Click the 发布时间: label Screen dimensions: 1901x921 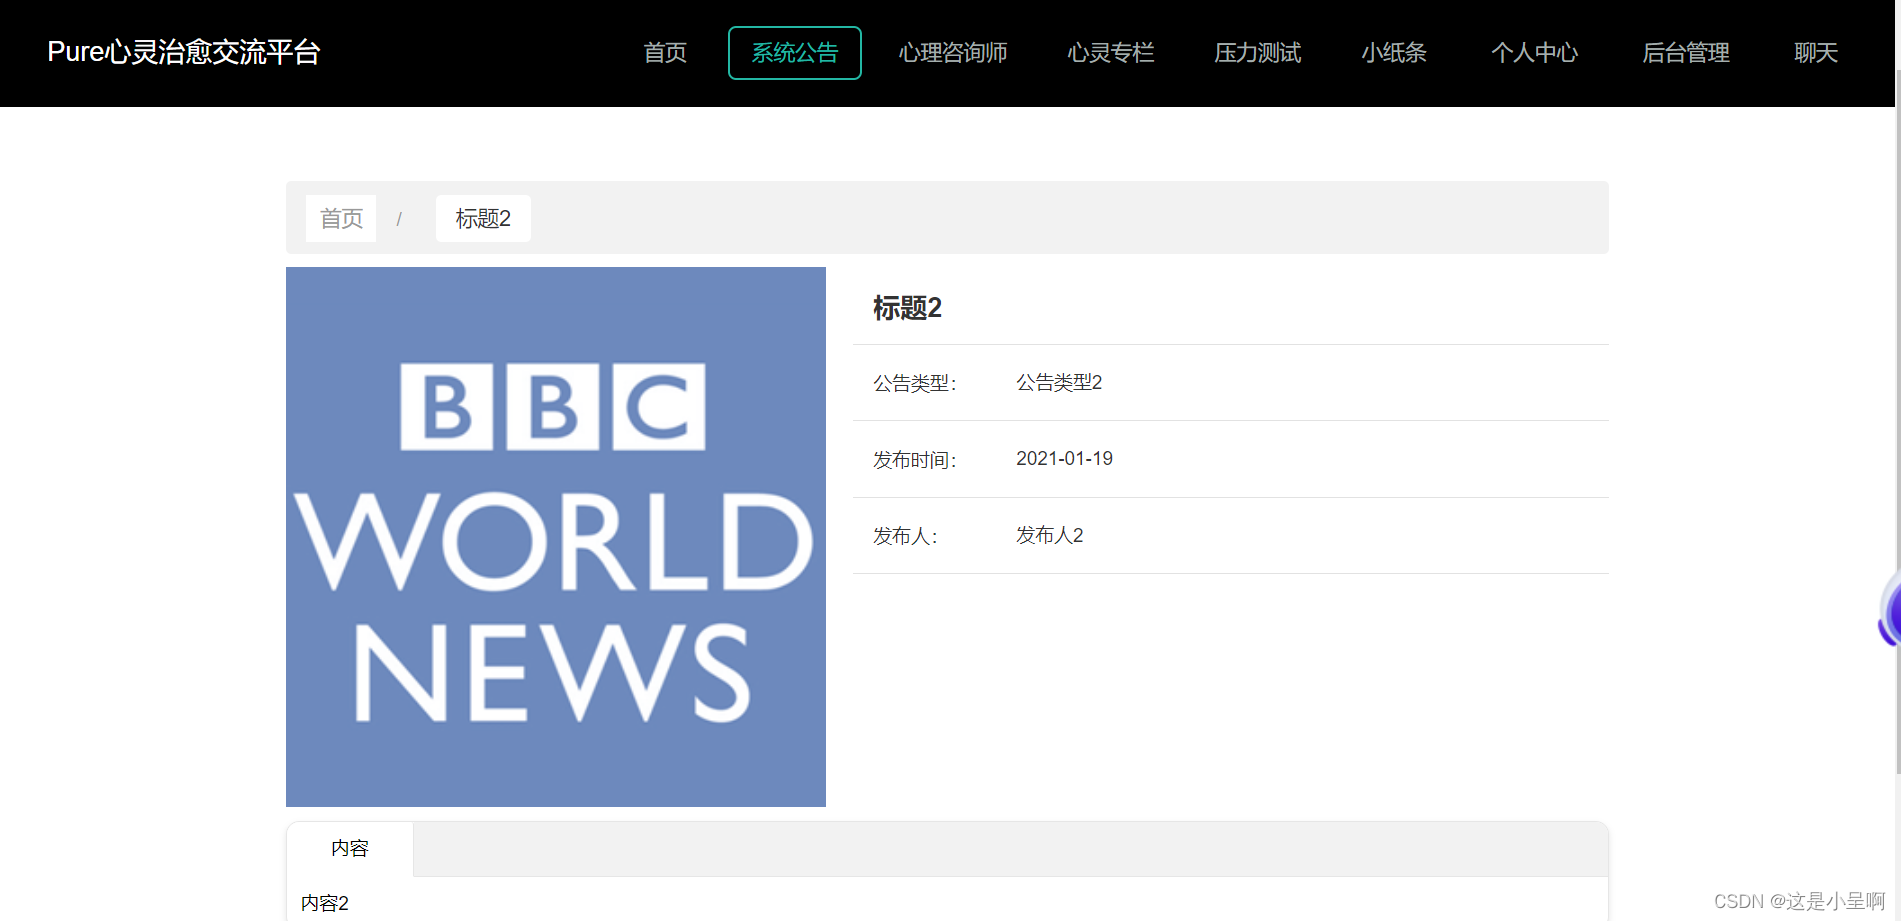(x=915, y=460)
